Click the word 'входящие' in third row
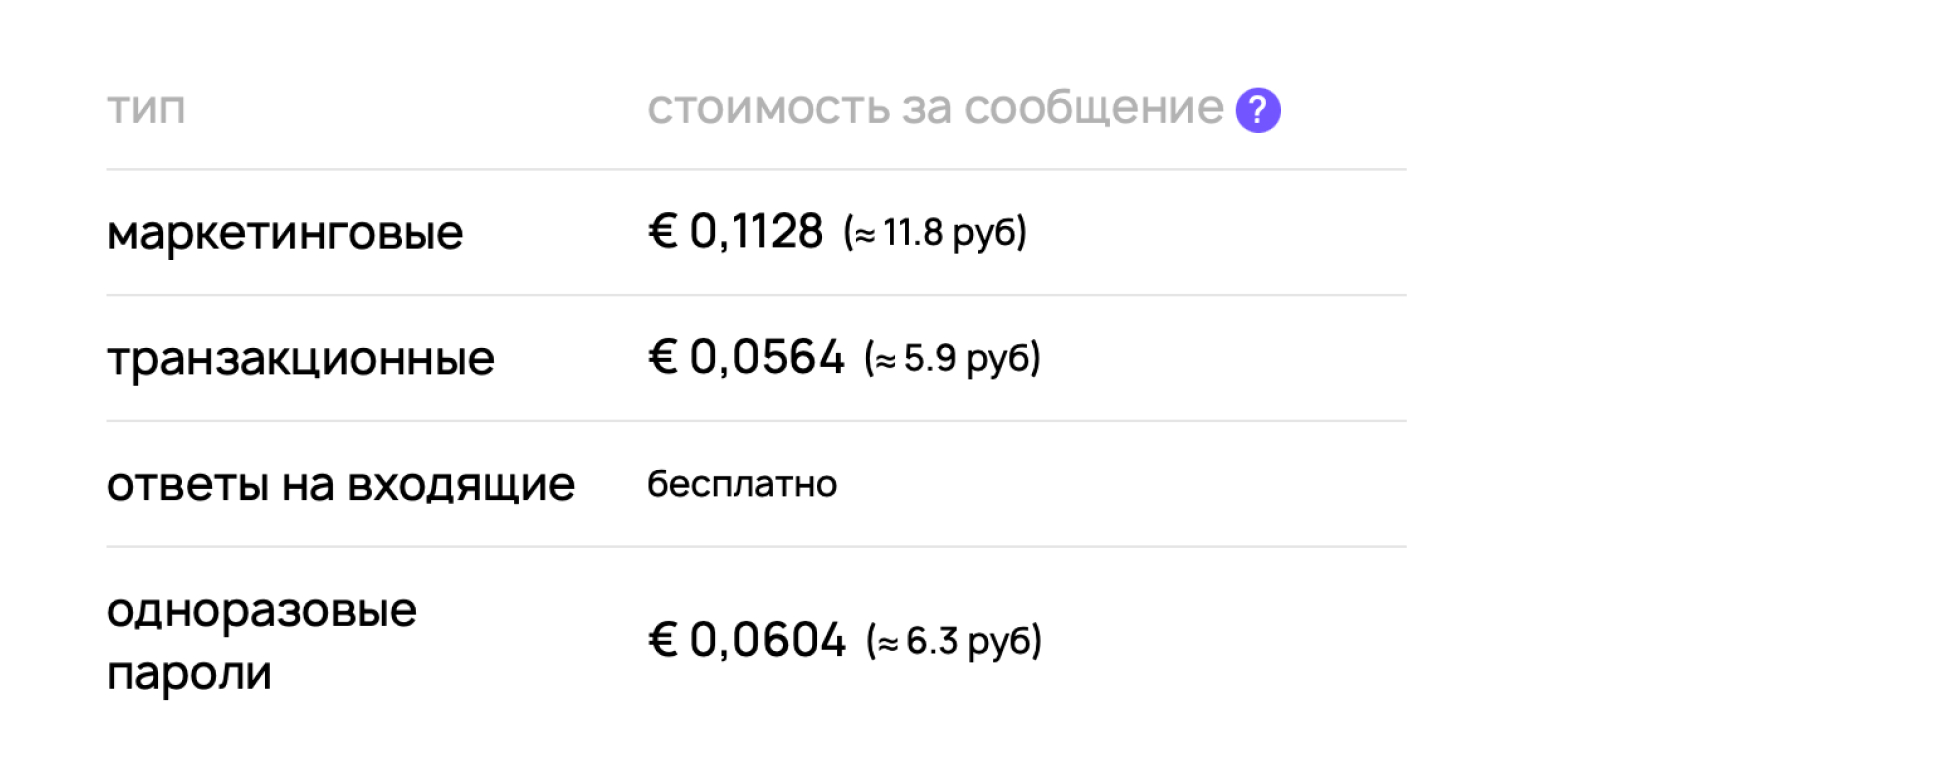The height and width of the screenshot is (778, 1956). coord(461,485)
